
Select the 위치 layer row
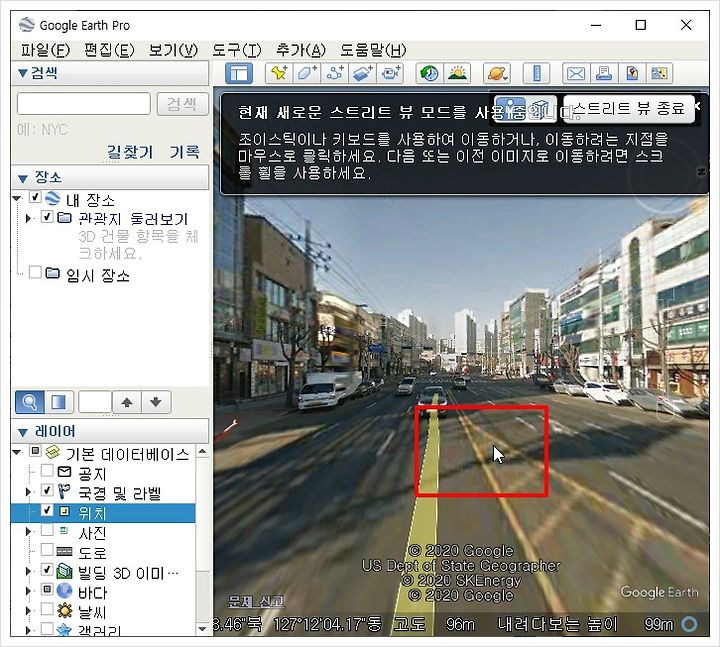(103, 512)
